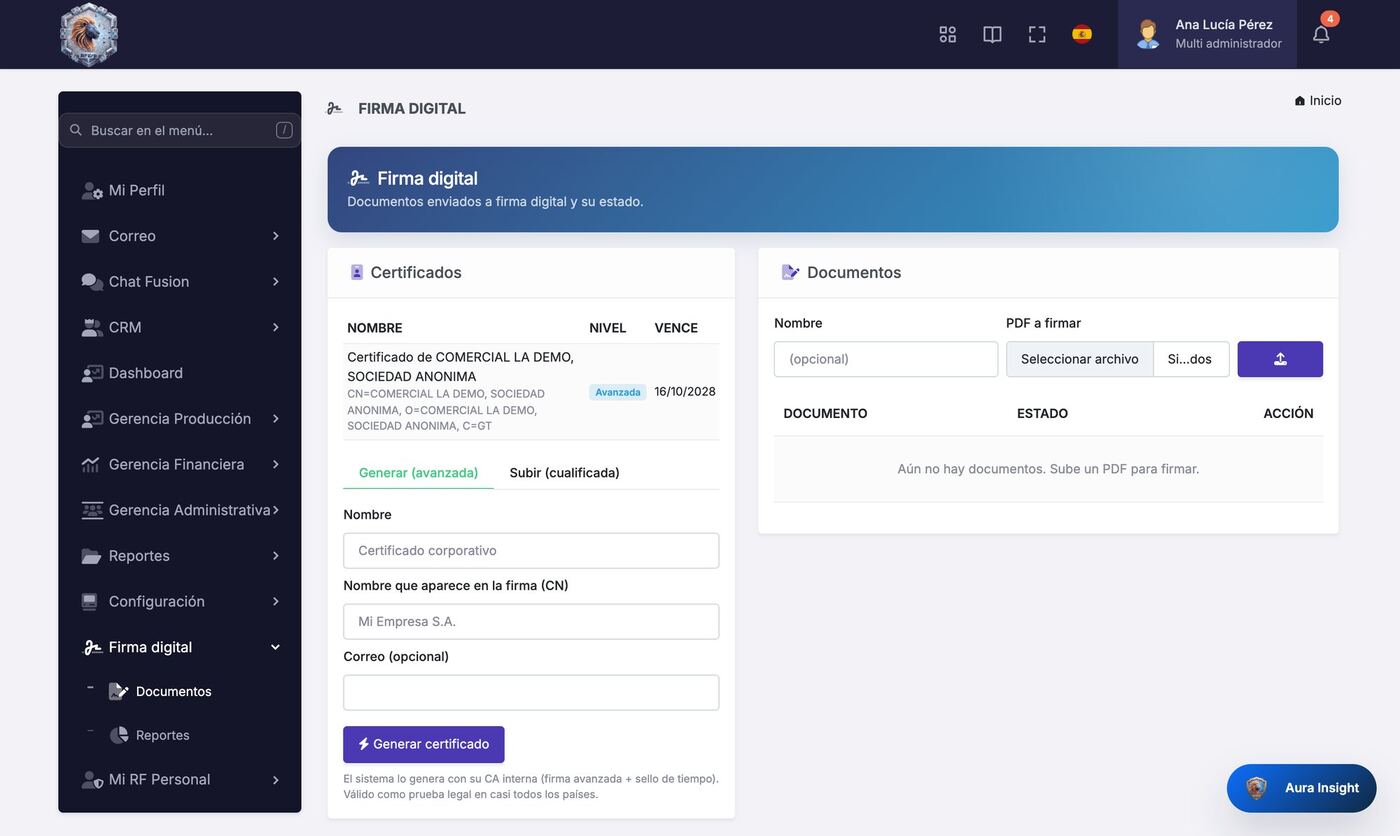The image size is (1400, 836).
Task: Click the lion logo in header
Action: click(89, 34)
